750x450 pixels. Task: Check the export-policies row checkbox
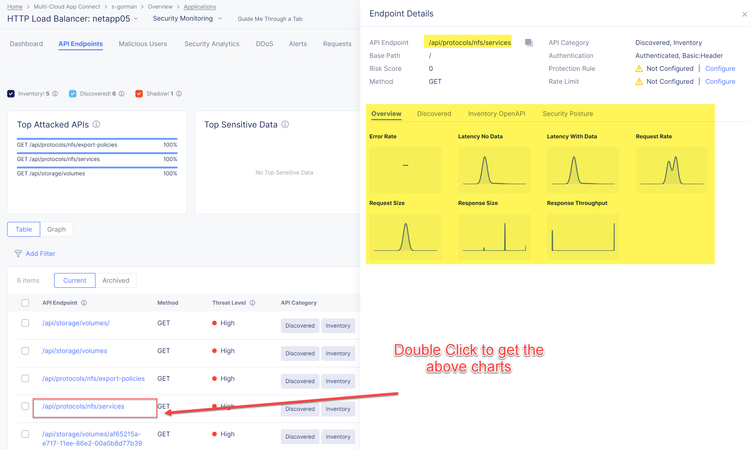(25, 379)
